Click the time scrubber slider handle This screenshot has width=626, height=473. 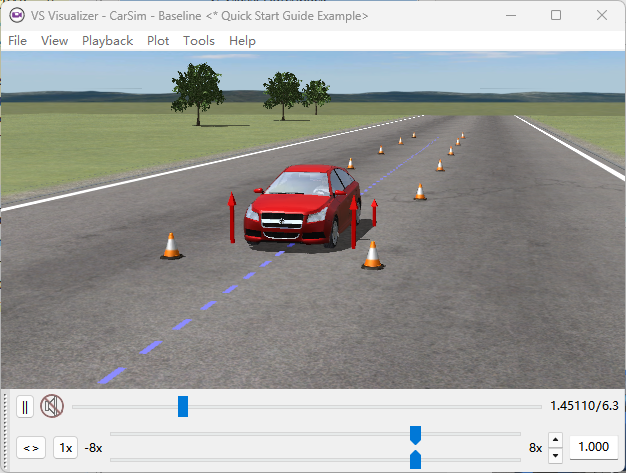pos(183,406)
